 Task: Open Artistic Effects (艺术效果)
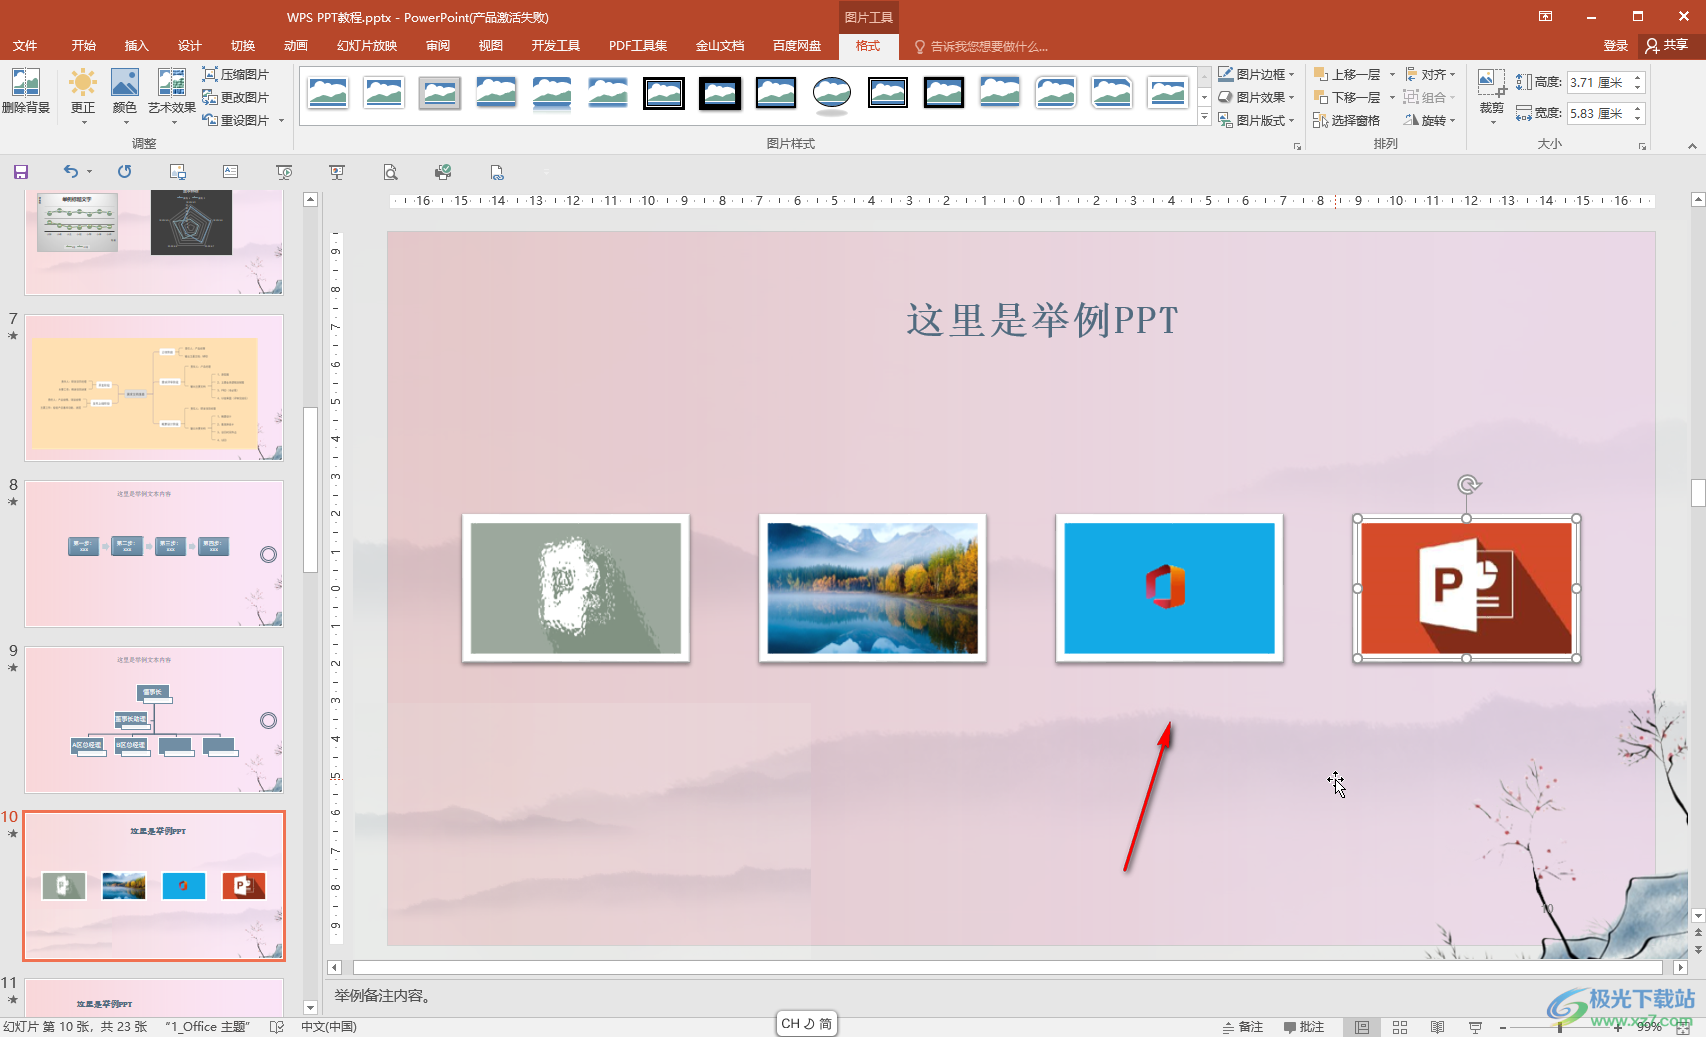coord(172,94)
